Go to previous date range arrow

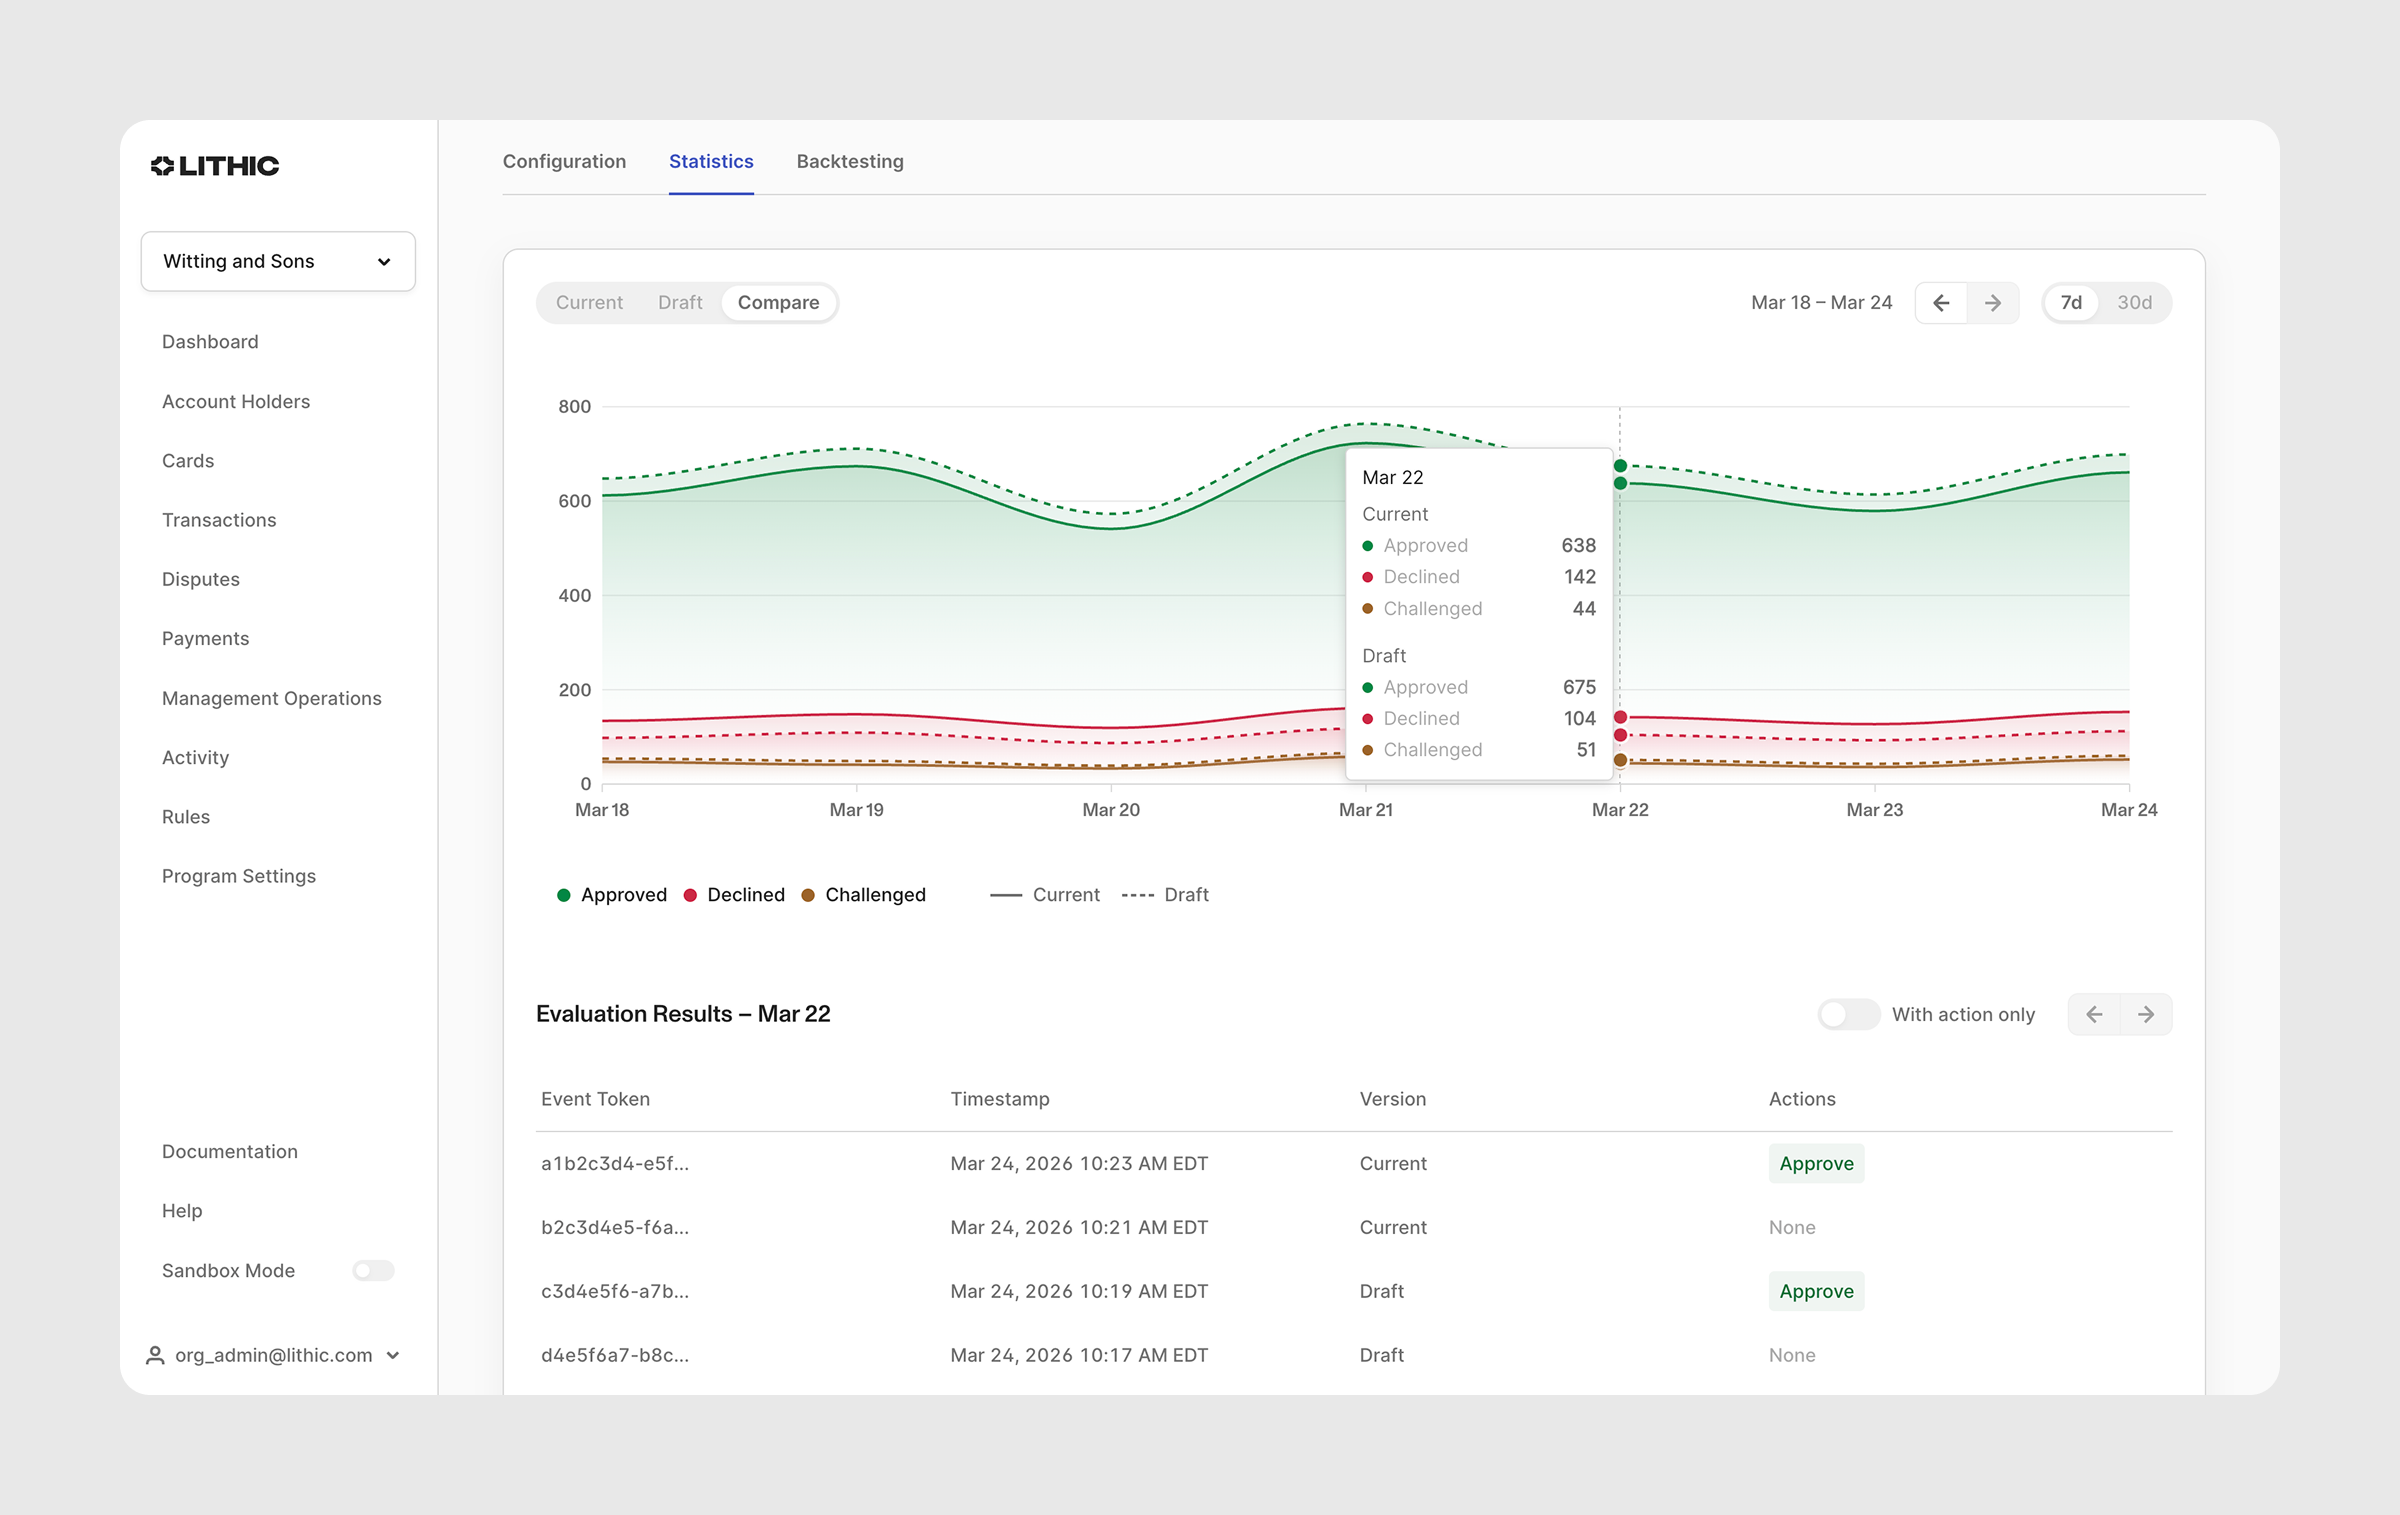click(x=1941, y=303)
